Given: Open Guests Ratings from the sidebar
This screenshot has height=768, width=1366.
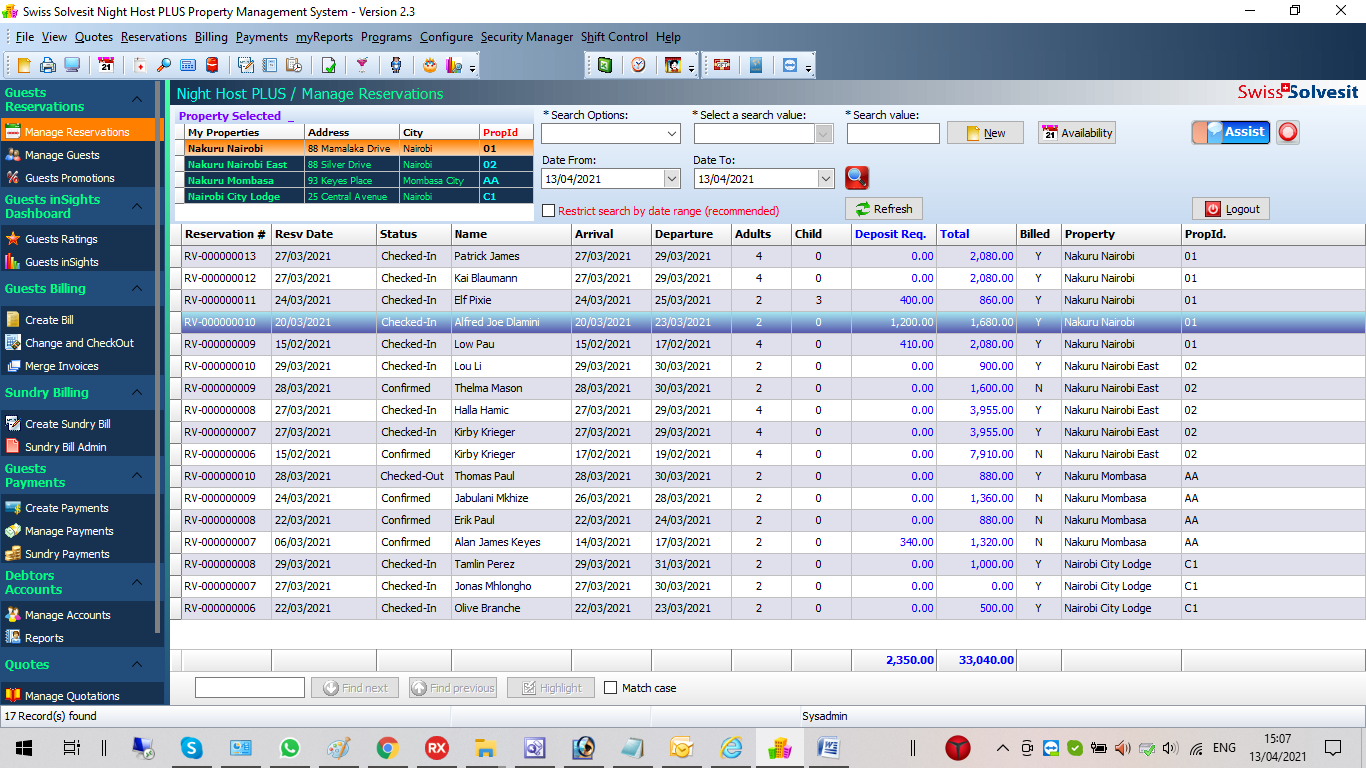Looking at the screenshot, I should (60, 240).
